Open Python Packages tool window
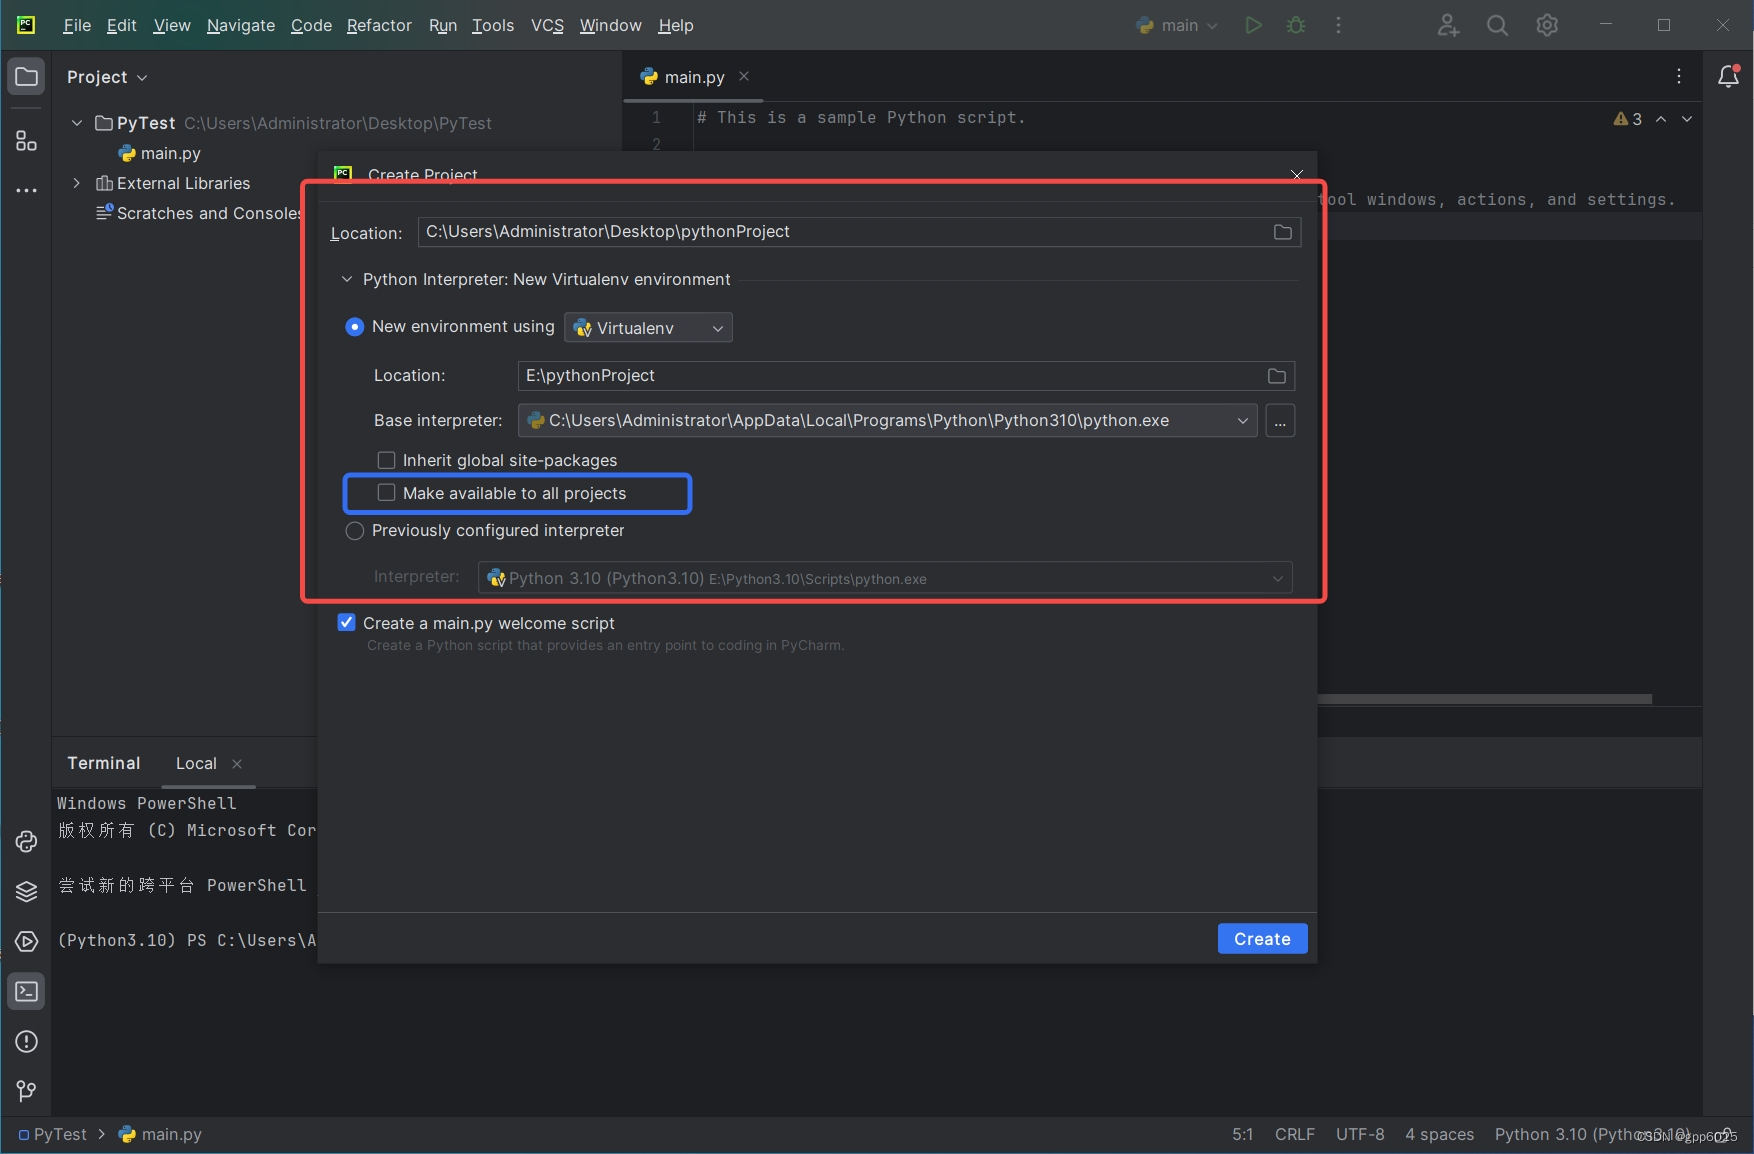Viewport: 1754px width, 1154px height. tap(26, 891)
